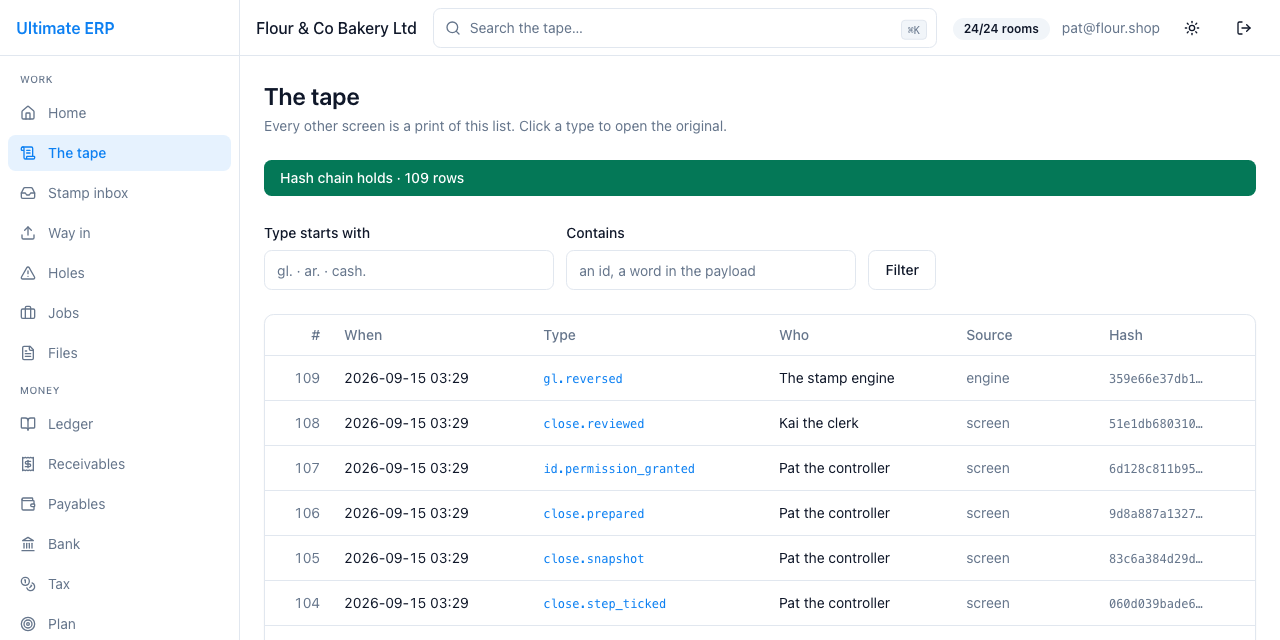The image size is (1280, 640).
Task: Open the Ultimate ERP logo link
Action: (65, 28)
